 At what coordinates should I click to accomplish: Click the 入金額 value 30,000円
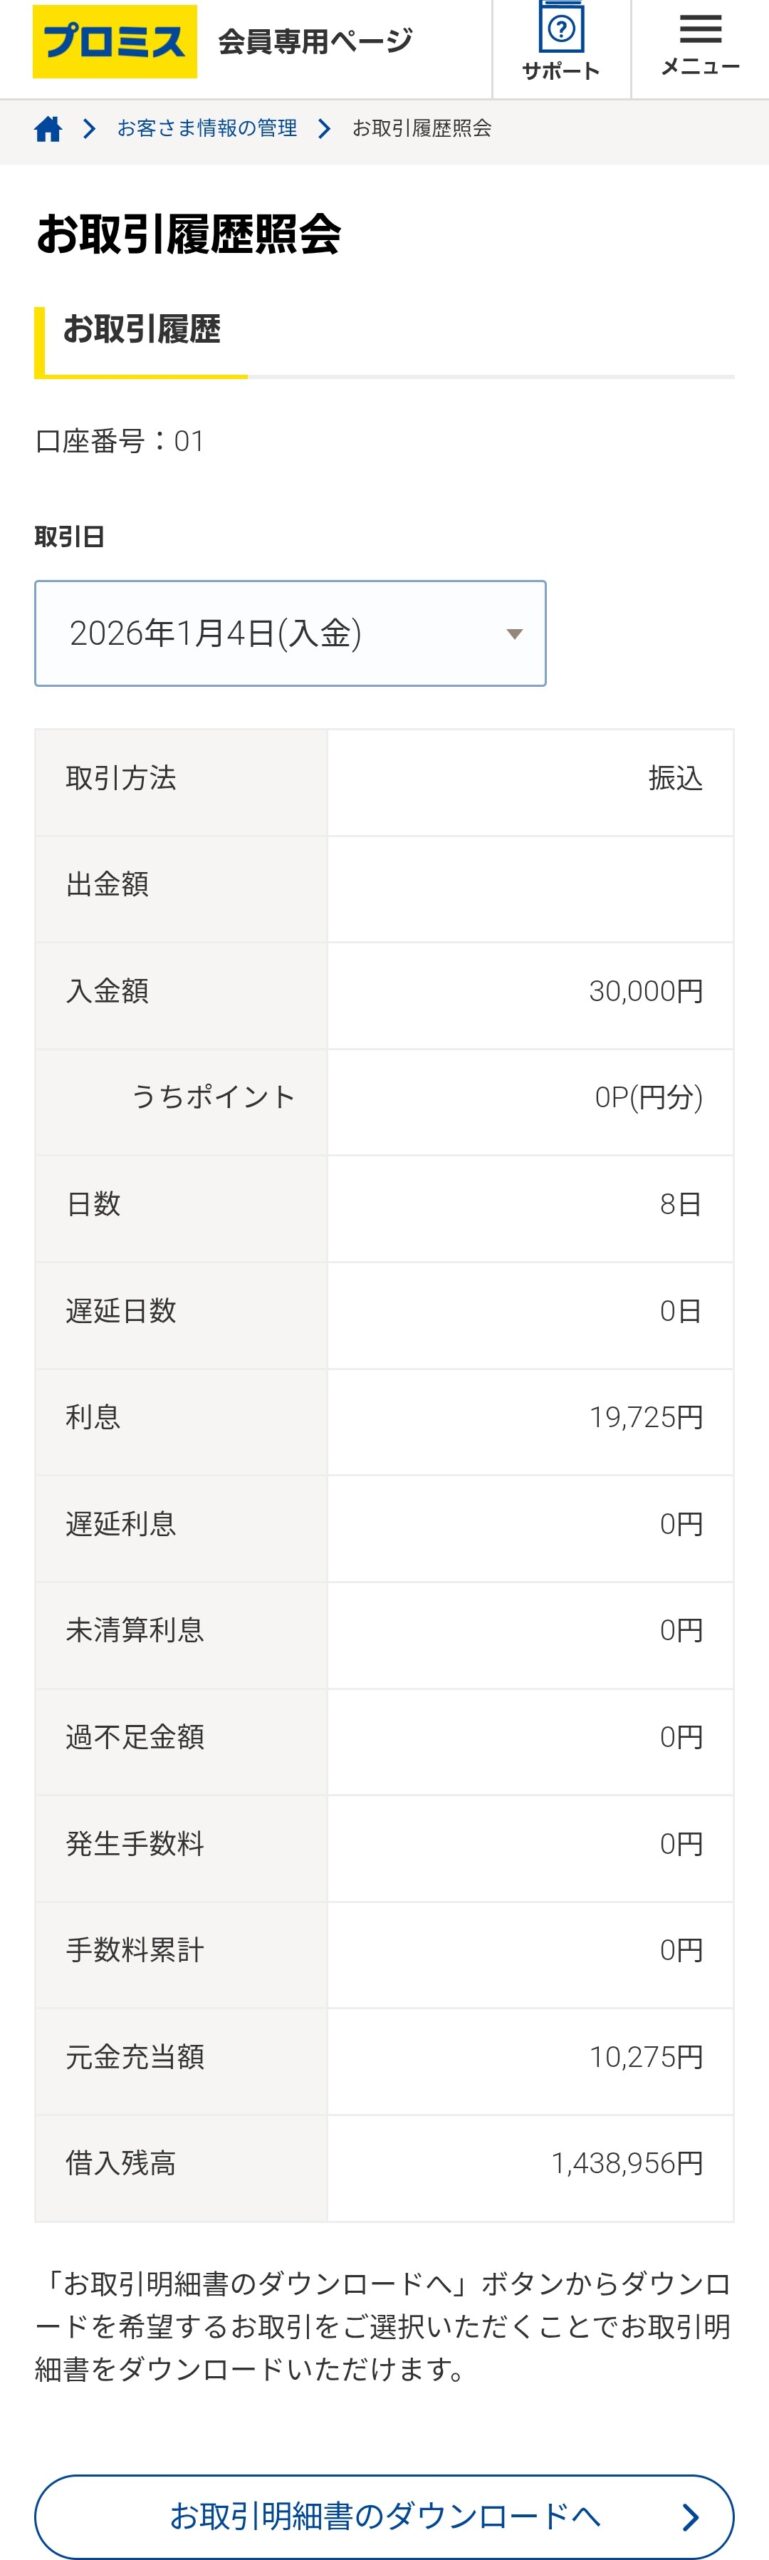[x=646, y=991]
